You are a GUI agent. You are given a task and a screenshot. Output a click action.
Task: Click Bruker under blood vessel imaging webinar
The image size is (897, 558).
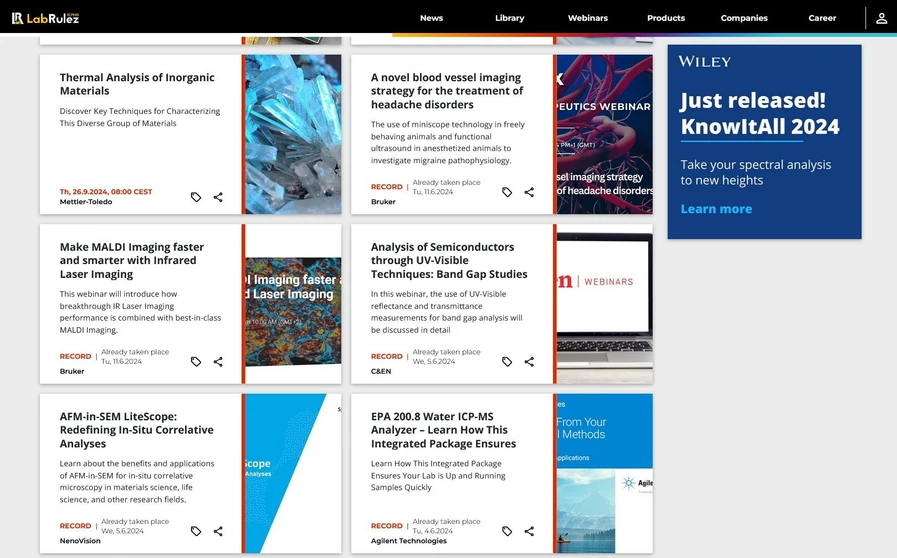(383, 201)
